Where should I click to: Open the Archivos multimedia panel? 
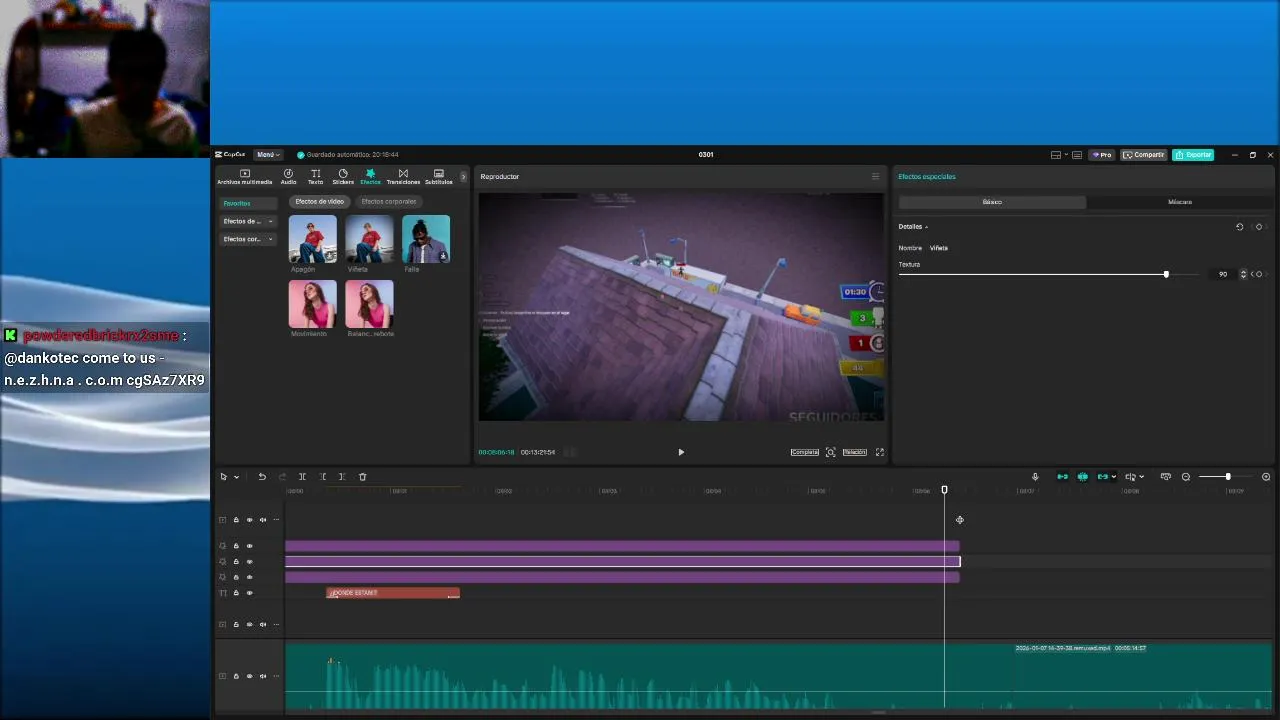tap(244, 177)
